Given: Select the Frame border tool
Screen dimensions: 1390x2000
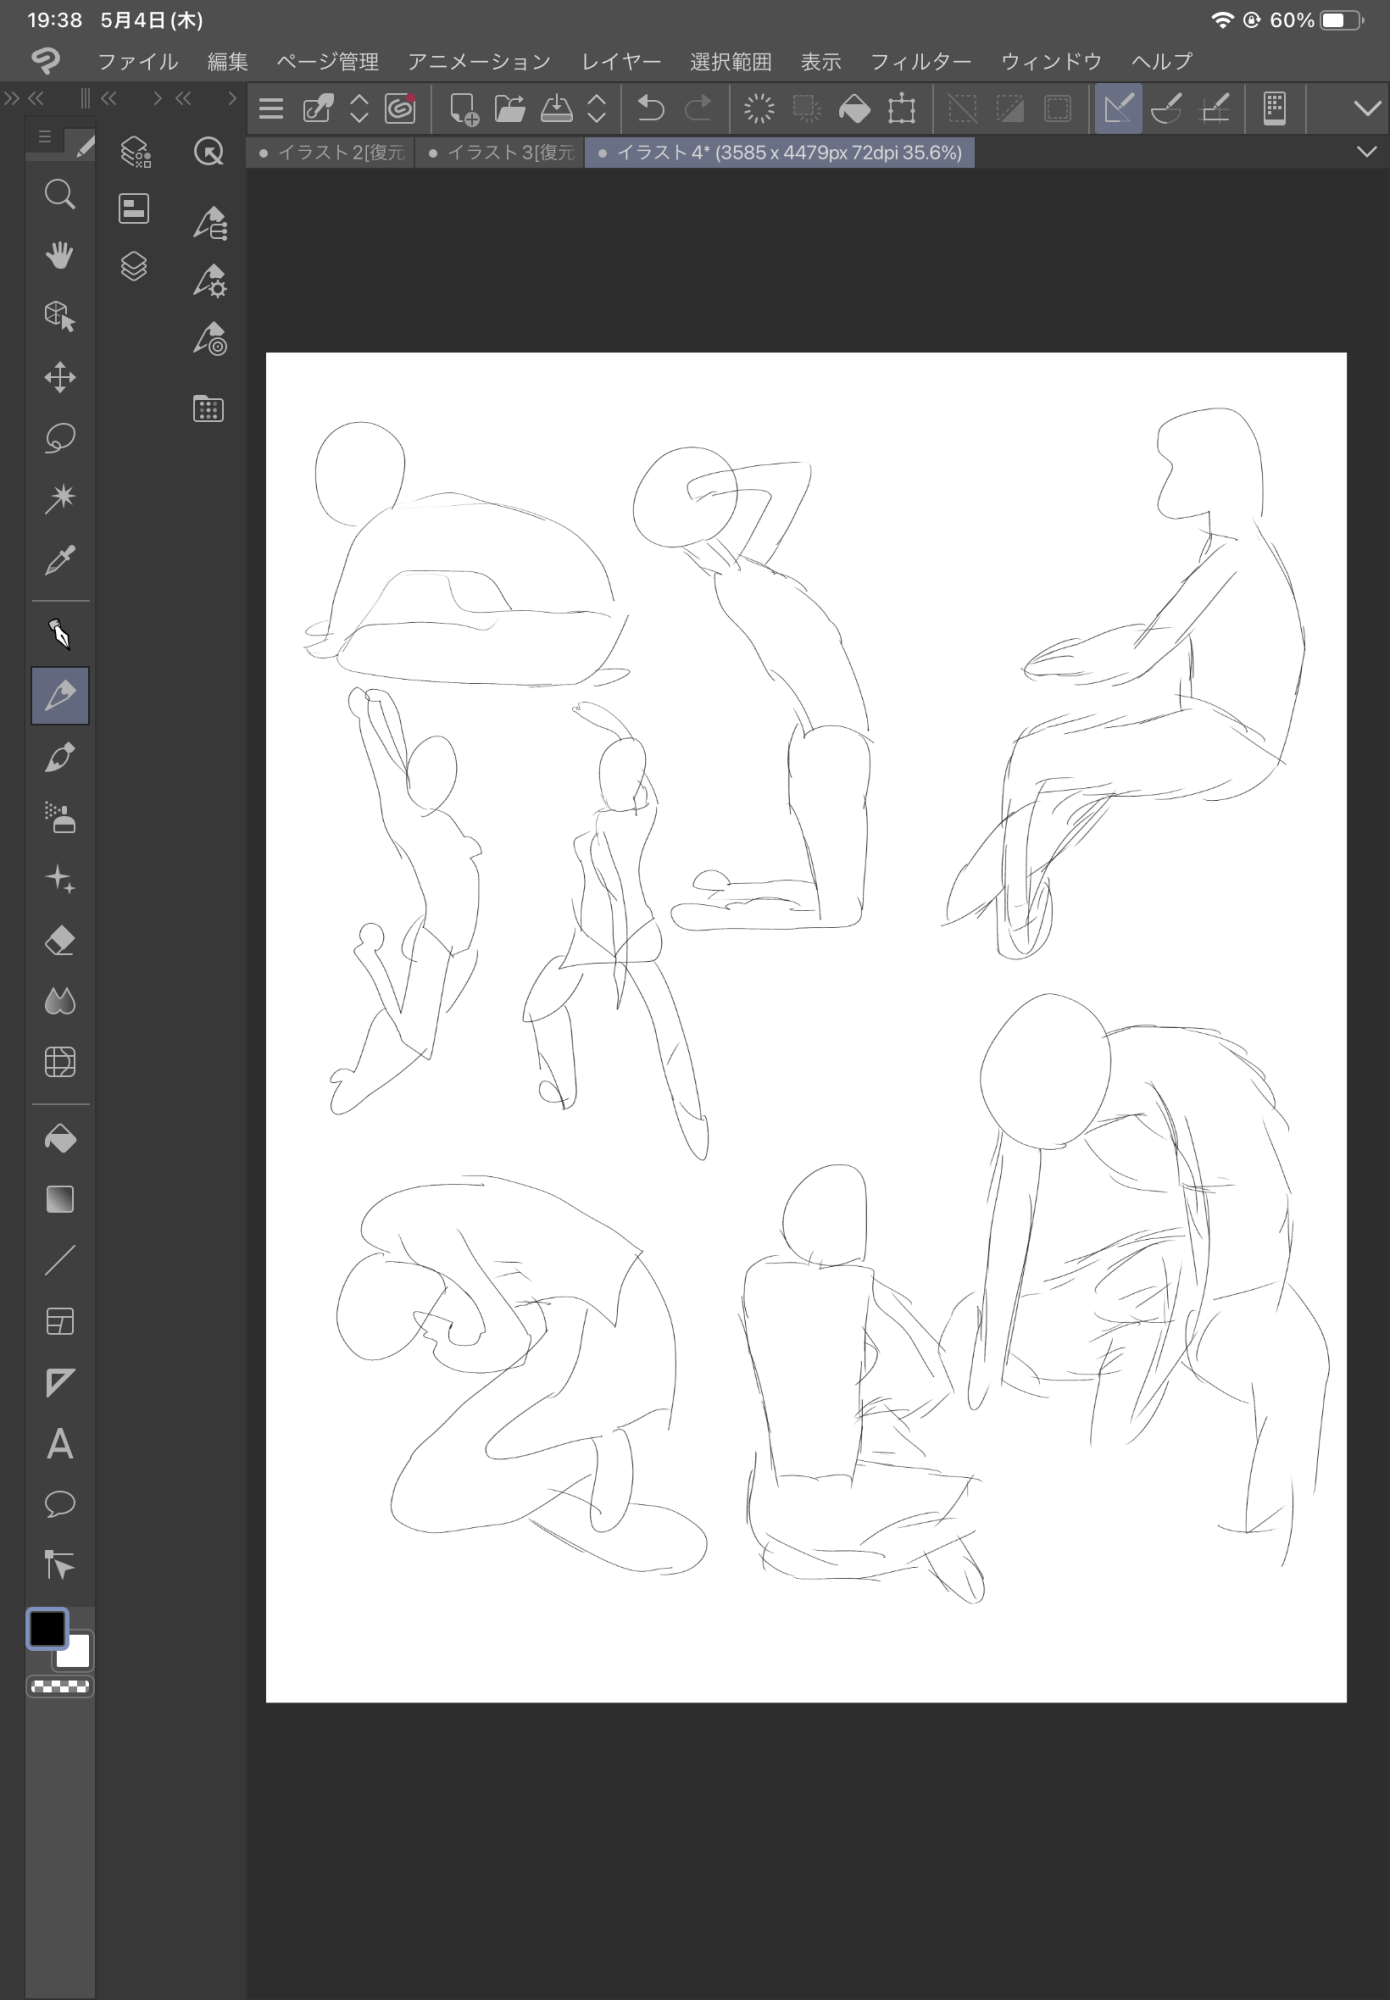Looking at the screenshot, I should [x=60, y=1322].
